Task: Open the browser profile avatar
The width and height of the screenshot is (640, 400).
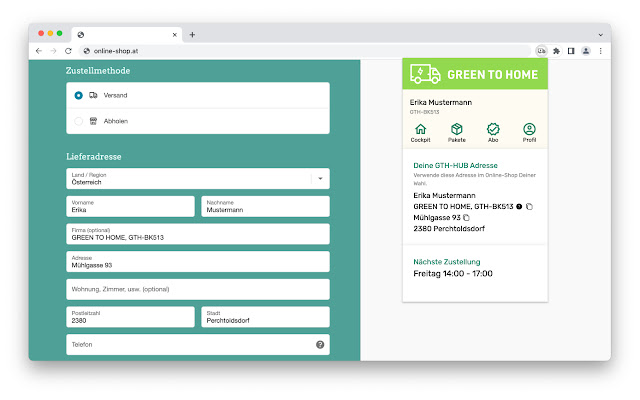Action: [586, 51]
